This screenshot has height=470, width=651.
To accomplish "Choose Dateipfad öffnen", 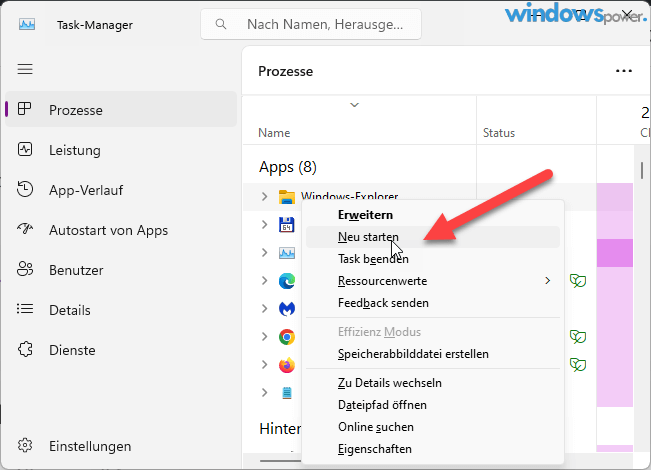I will [x=433, y=405].
